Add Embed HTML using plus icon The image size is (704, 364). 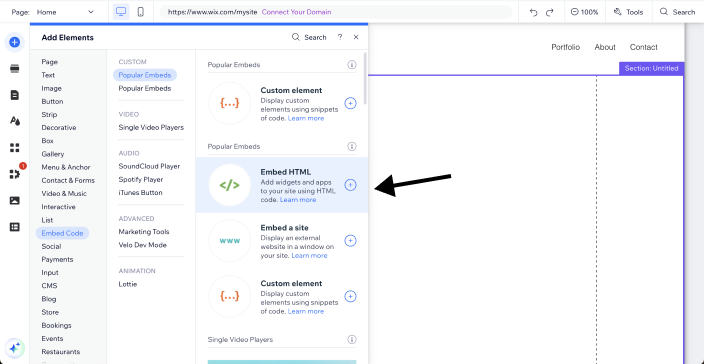click(x=350, y=185)
